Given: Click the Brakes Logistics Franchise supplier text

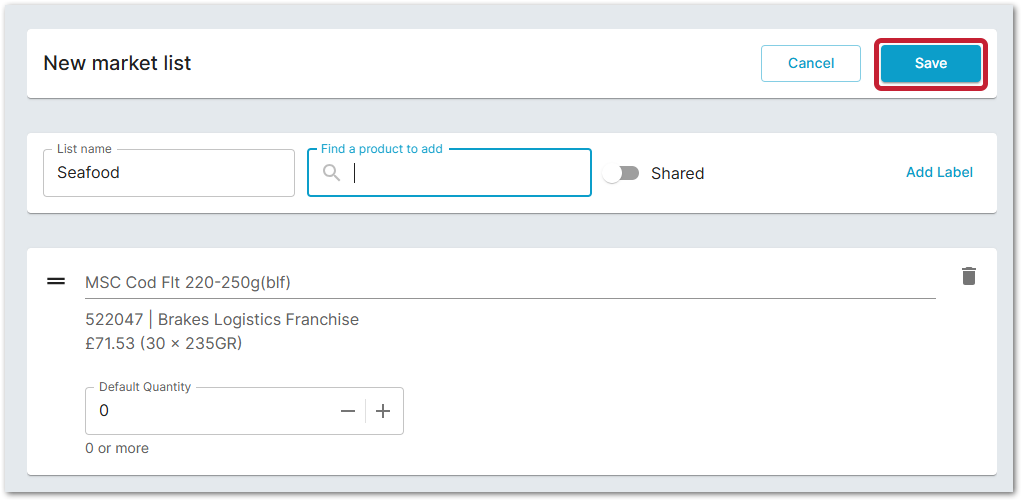Looking at the screenshot, I should [258, 320].
